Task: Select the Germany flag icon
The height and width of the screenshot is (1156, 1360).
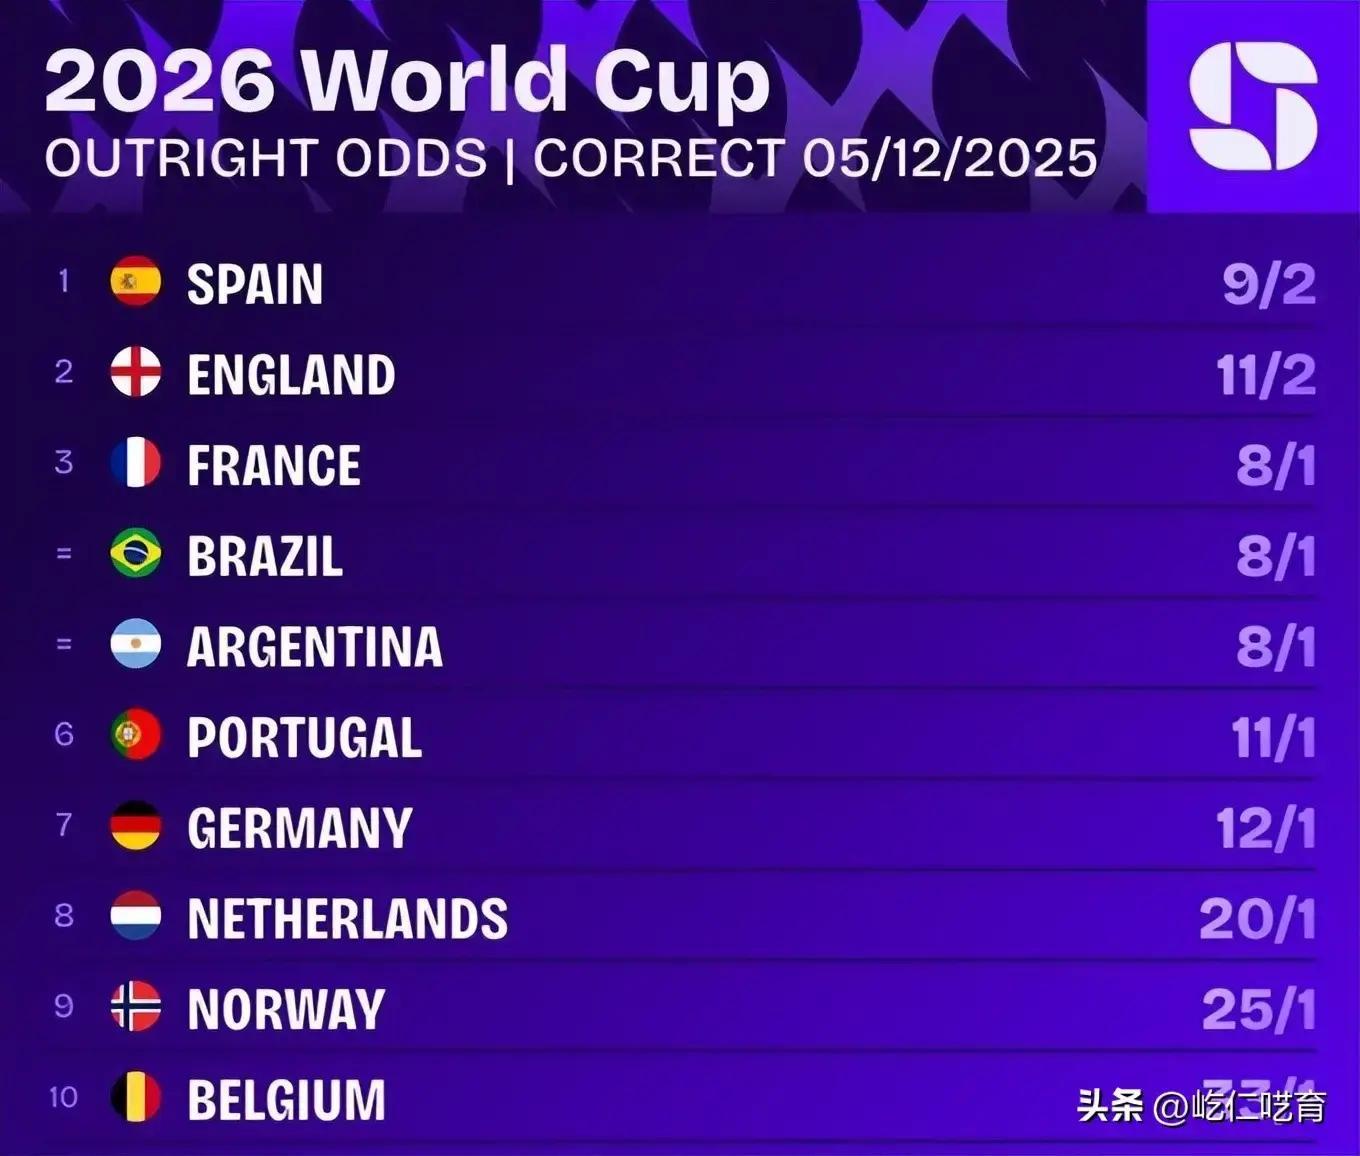Action: point(136,826)
